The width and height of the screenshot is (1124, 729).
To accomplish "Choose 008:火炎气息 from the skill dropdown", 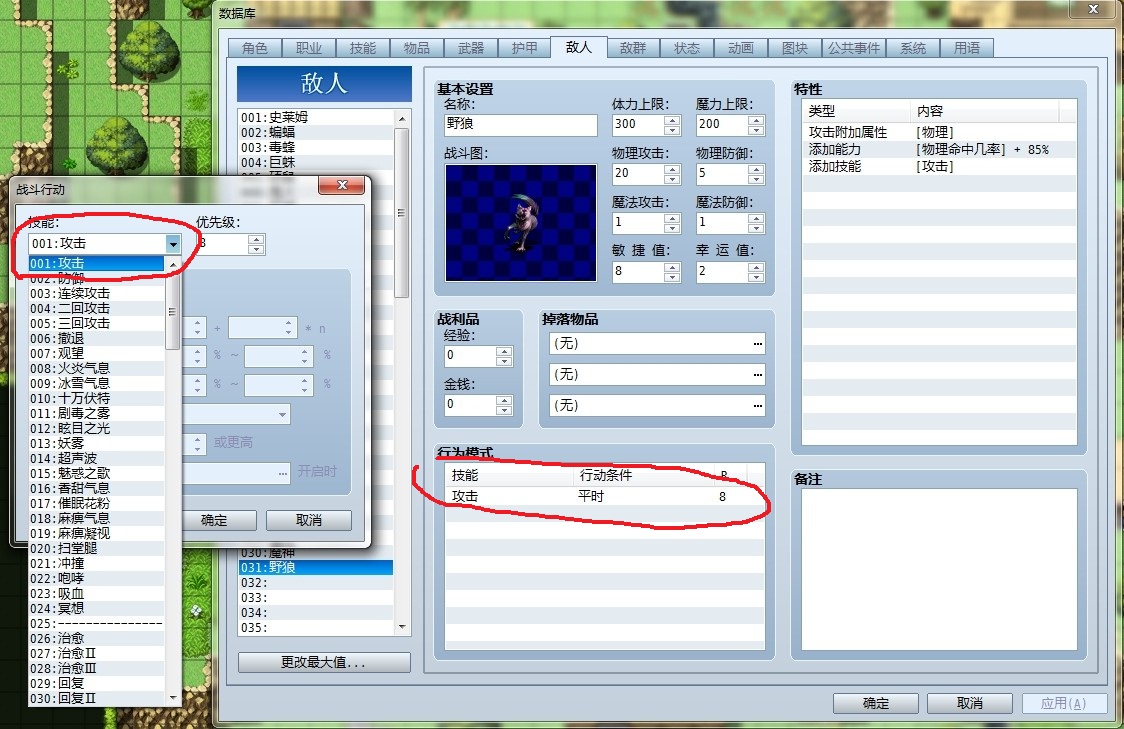I will (96, 368).
